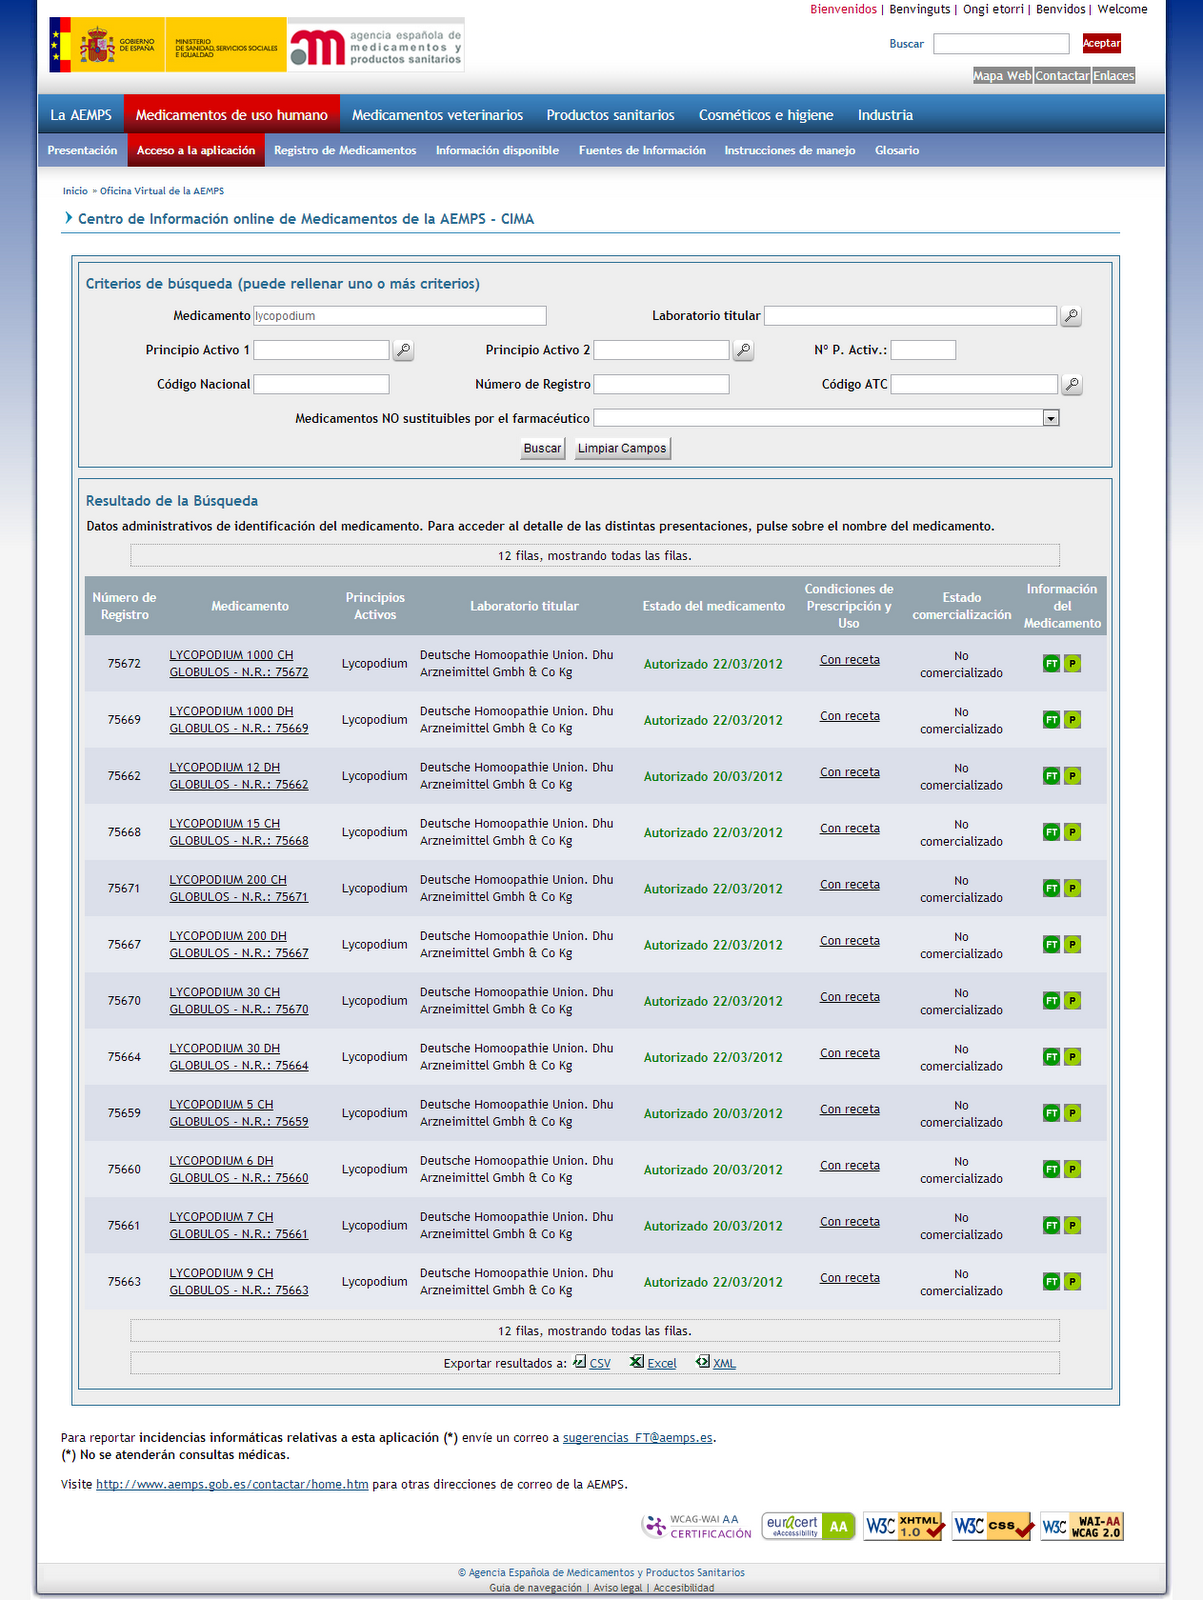Open FT icon in row 75667
1203x1600 pixels.
1051,944
